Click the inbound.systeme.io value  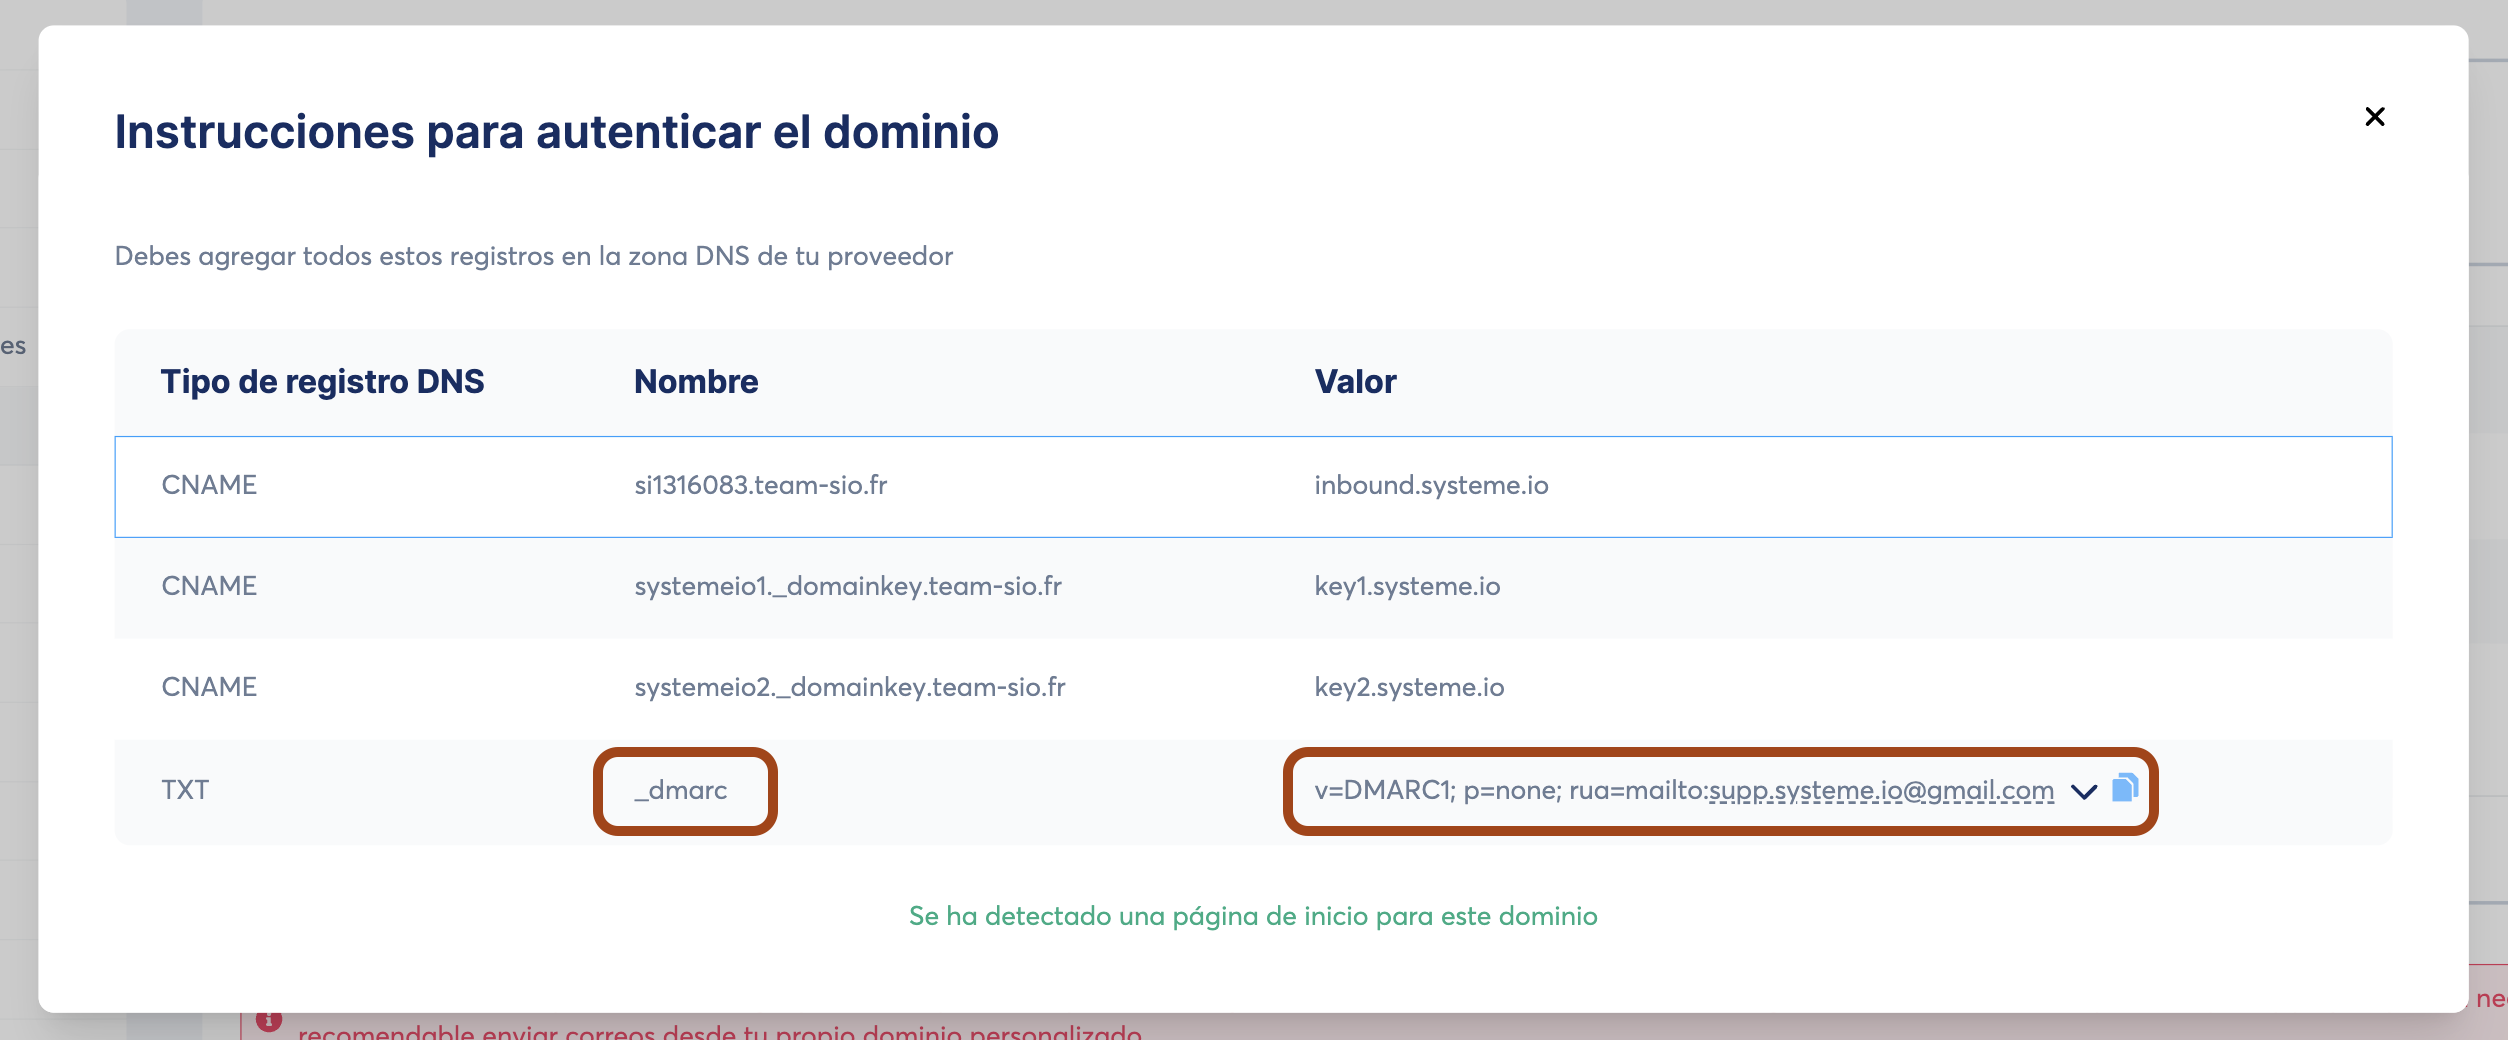coord(1431,485)
